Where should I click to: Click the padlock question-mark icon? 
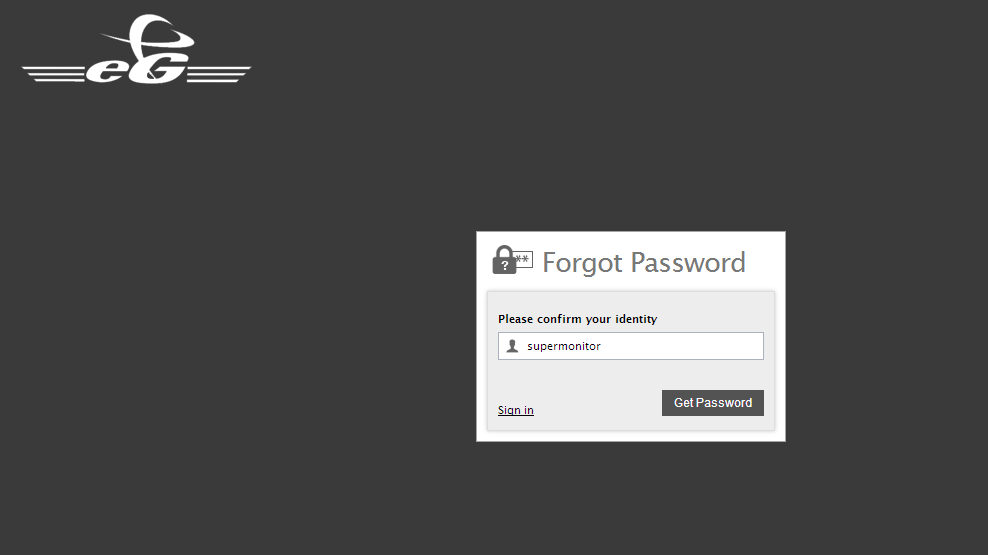click(503, 260)
